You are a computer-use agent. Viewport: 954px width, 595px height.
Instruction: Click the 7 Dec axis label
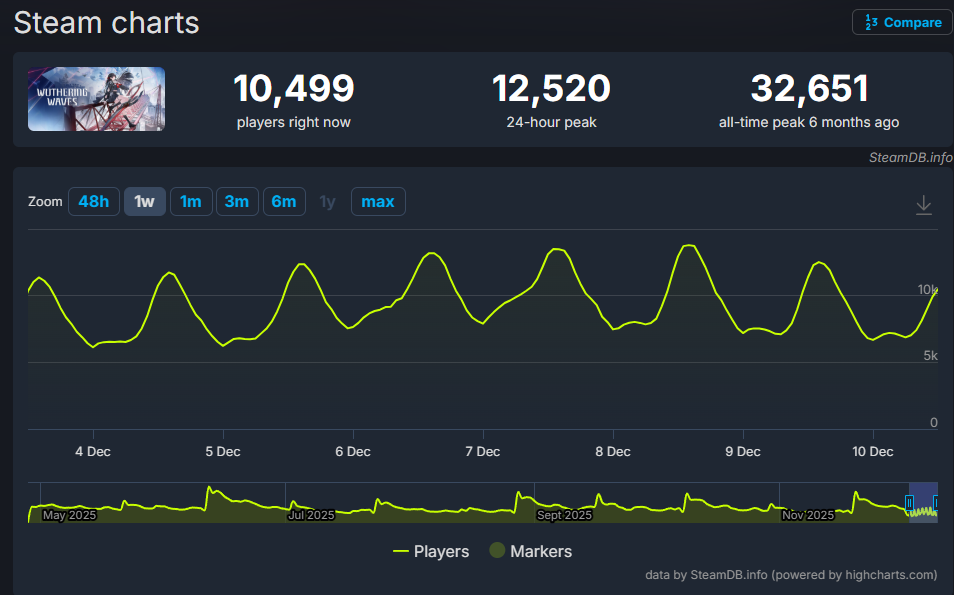[x=482, y=451]
